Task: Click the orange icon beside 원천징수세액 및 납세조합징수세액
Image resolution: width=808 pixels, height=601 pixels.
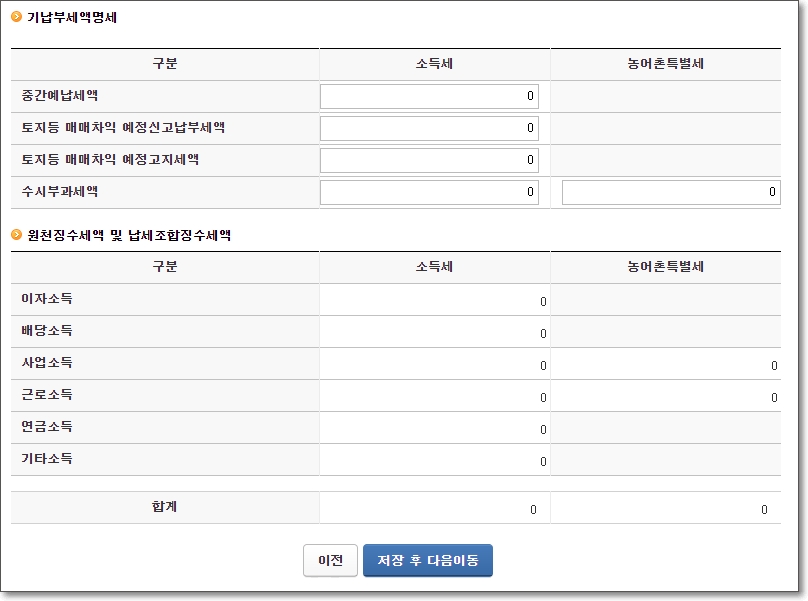Action: tap(16, 235)
